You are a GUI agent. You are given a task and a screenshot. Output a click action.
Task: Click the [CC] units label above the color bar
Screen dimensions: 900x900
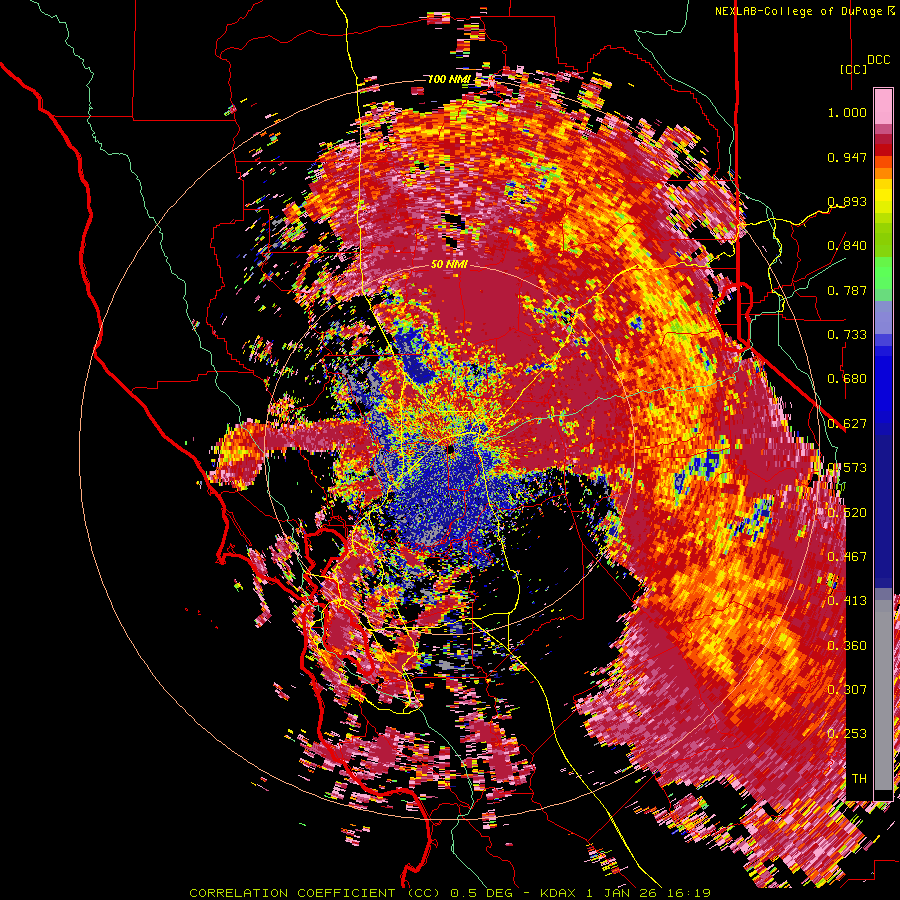click(x=853, y=69)
